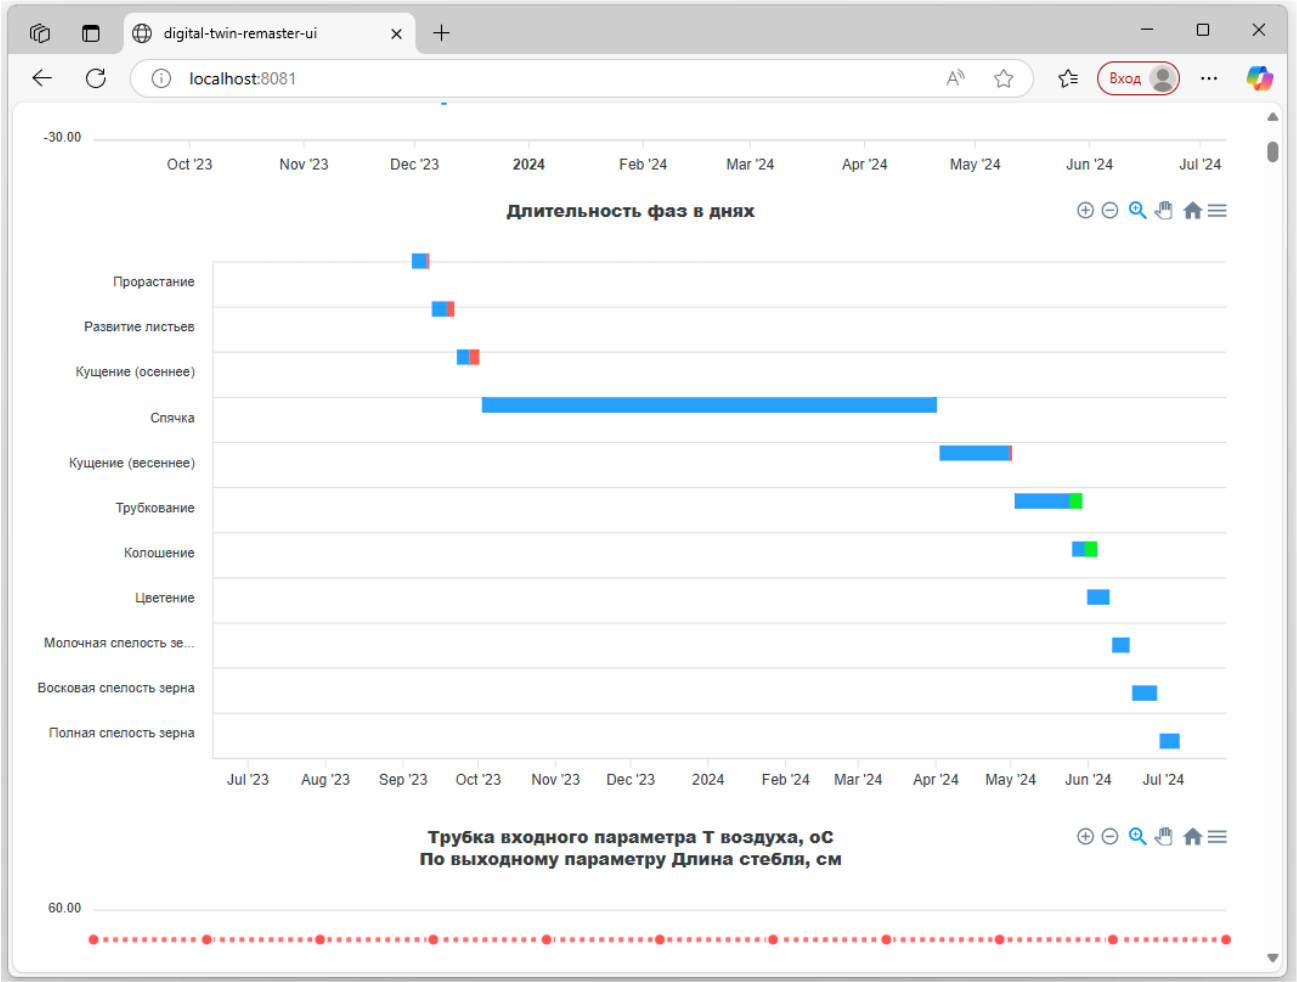Refresh the page

96,78
